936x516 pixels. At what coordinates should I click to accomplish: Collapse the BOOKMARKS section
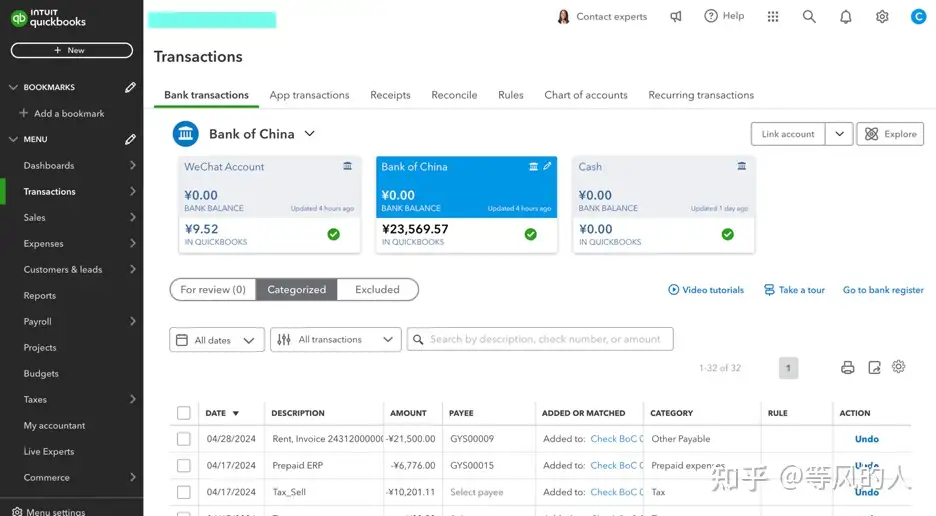(13, 87)
